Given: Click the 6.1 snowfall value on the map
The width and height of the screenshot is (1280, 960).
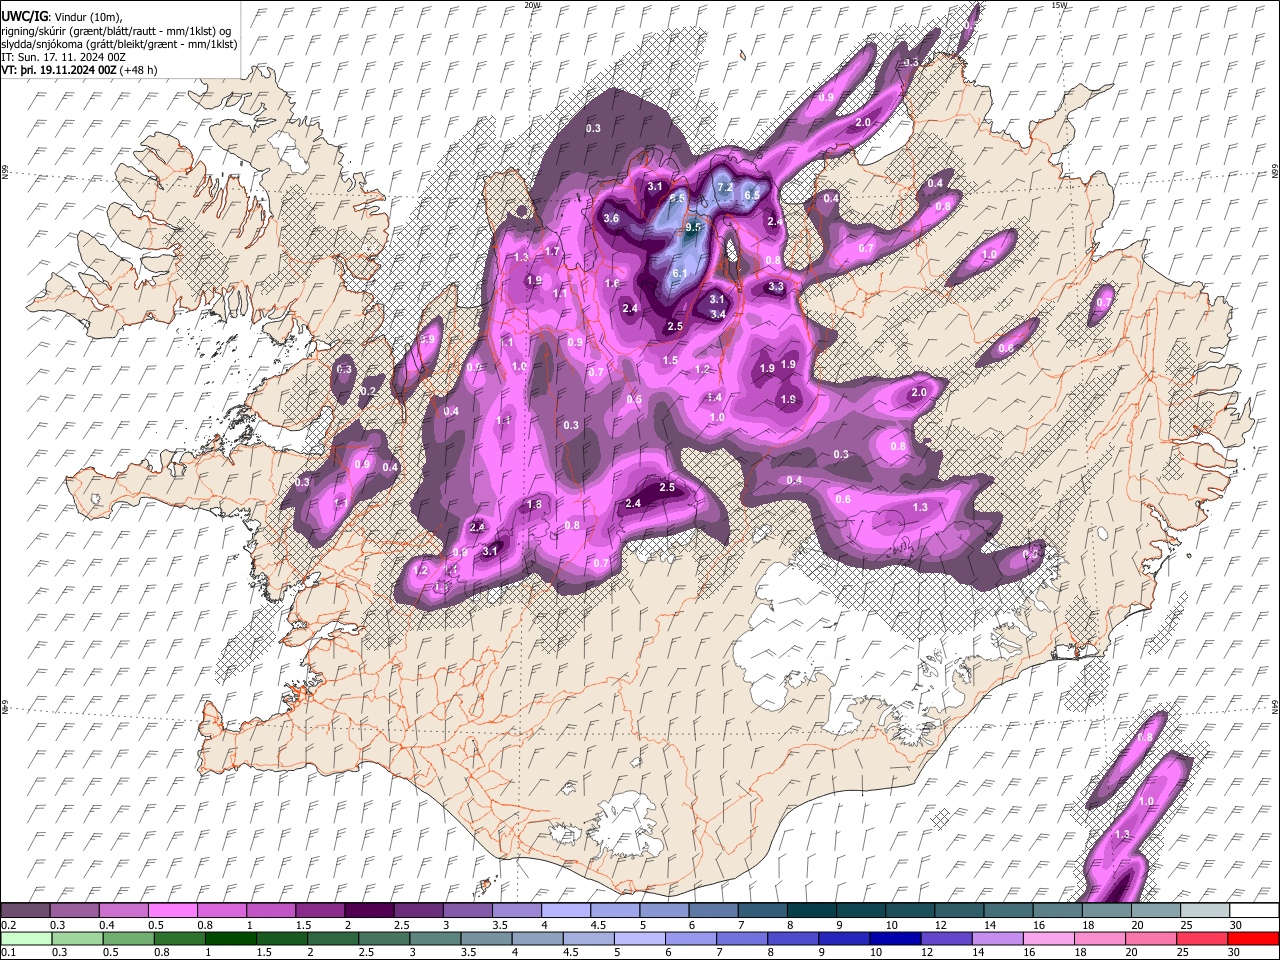Looking at the screenshot, I should (681, 273).
